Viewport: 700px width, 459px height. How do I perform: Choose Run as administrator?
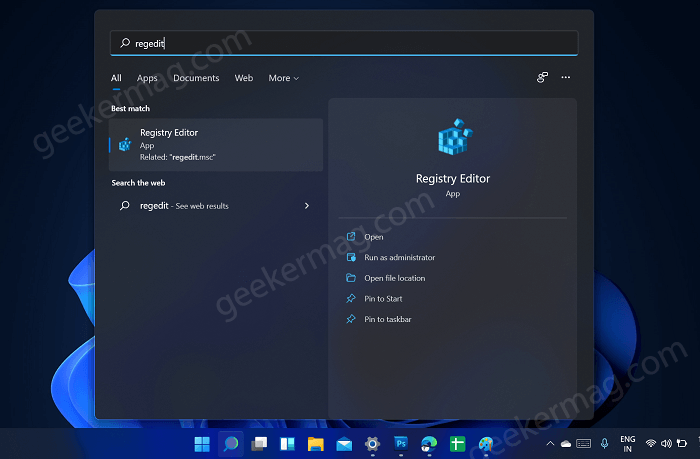(399, 258)
